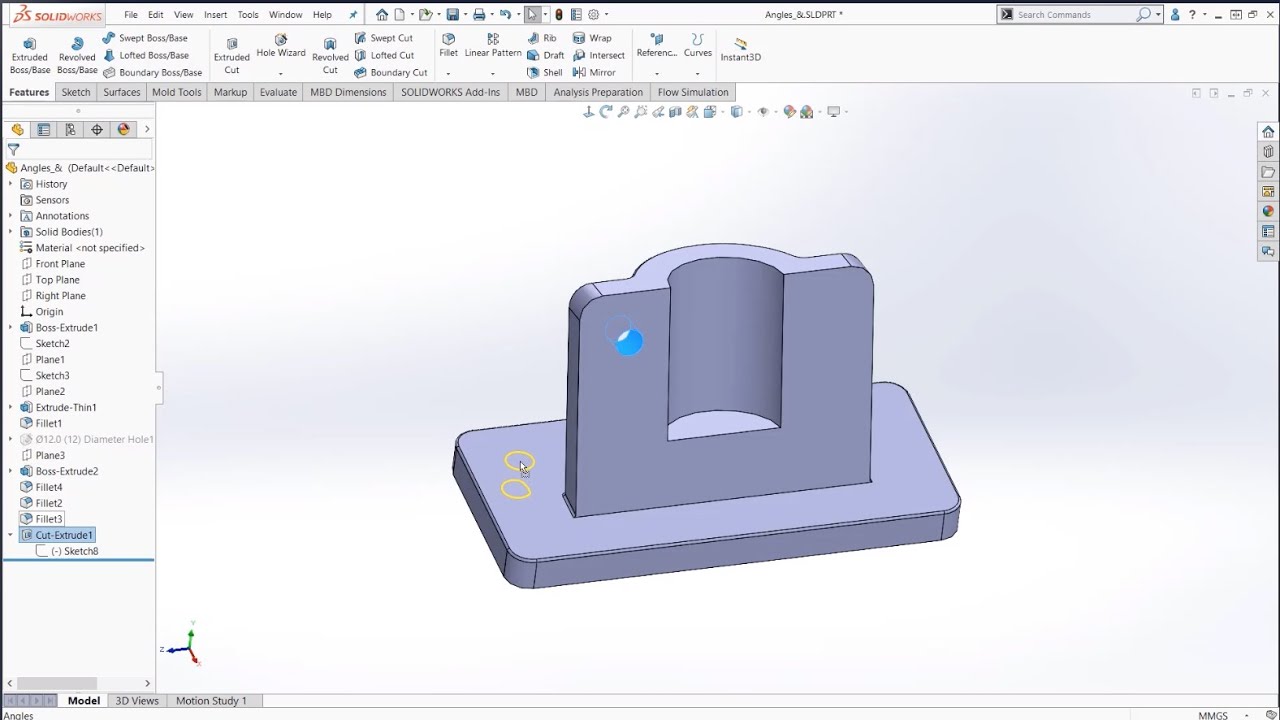Switch to the Evaluate tab

(278, 92)
